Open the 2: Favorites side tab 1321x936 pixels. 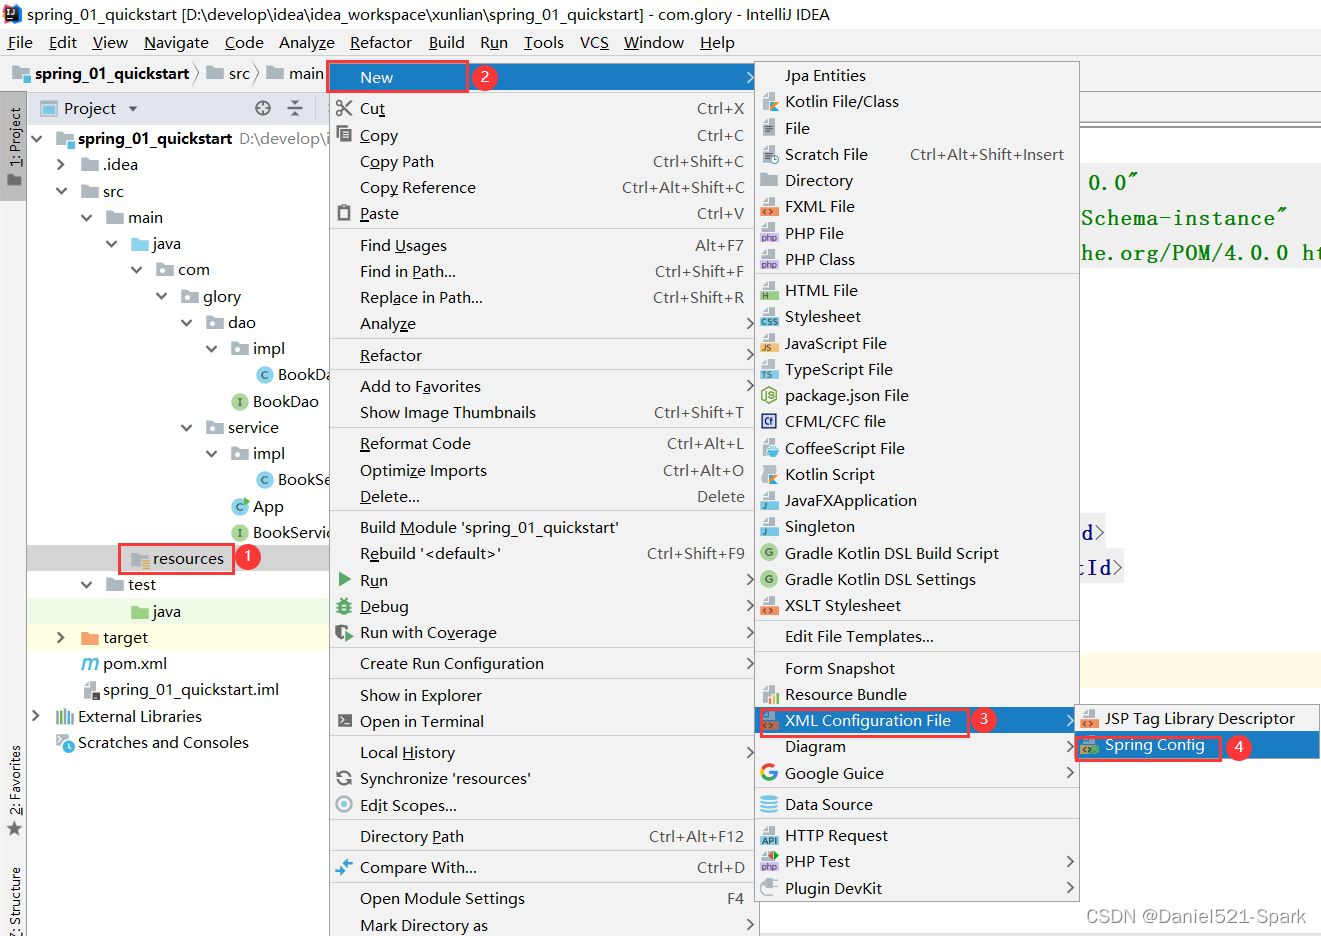[14, 790]
